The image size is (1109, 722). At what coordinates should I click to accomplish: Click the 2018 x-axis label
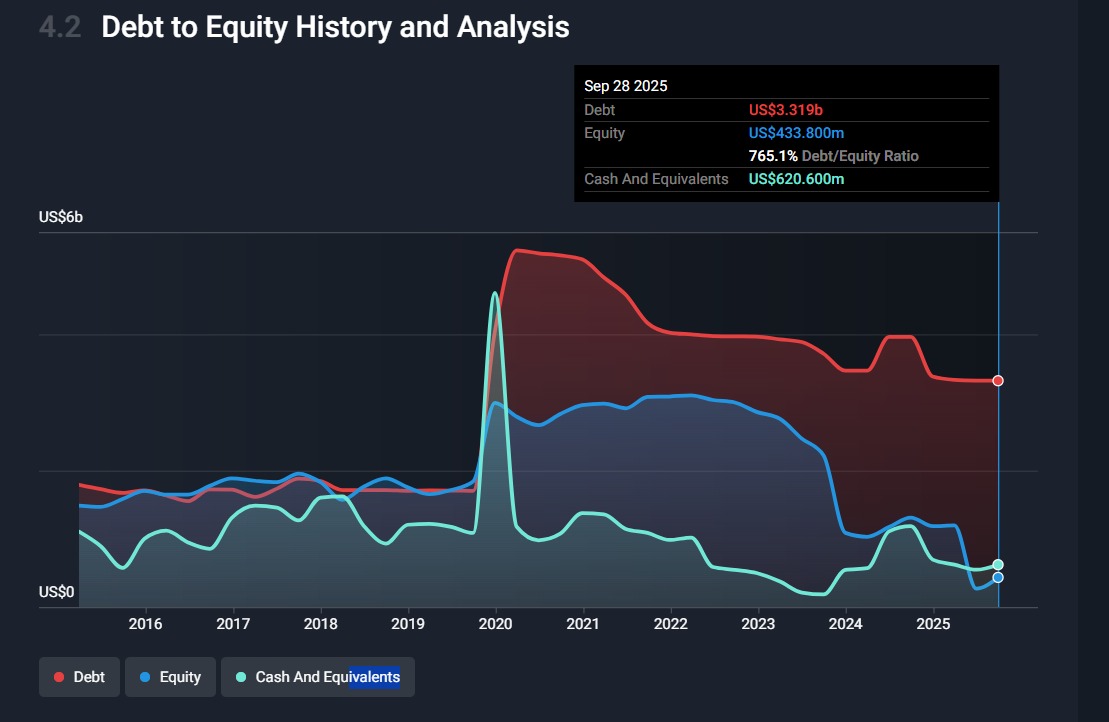(x=320, y=624)
